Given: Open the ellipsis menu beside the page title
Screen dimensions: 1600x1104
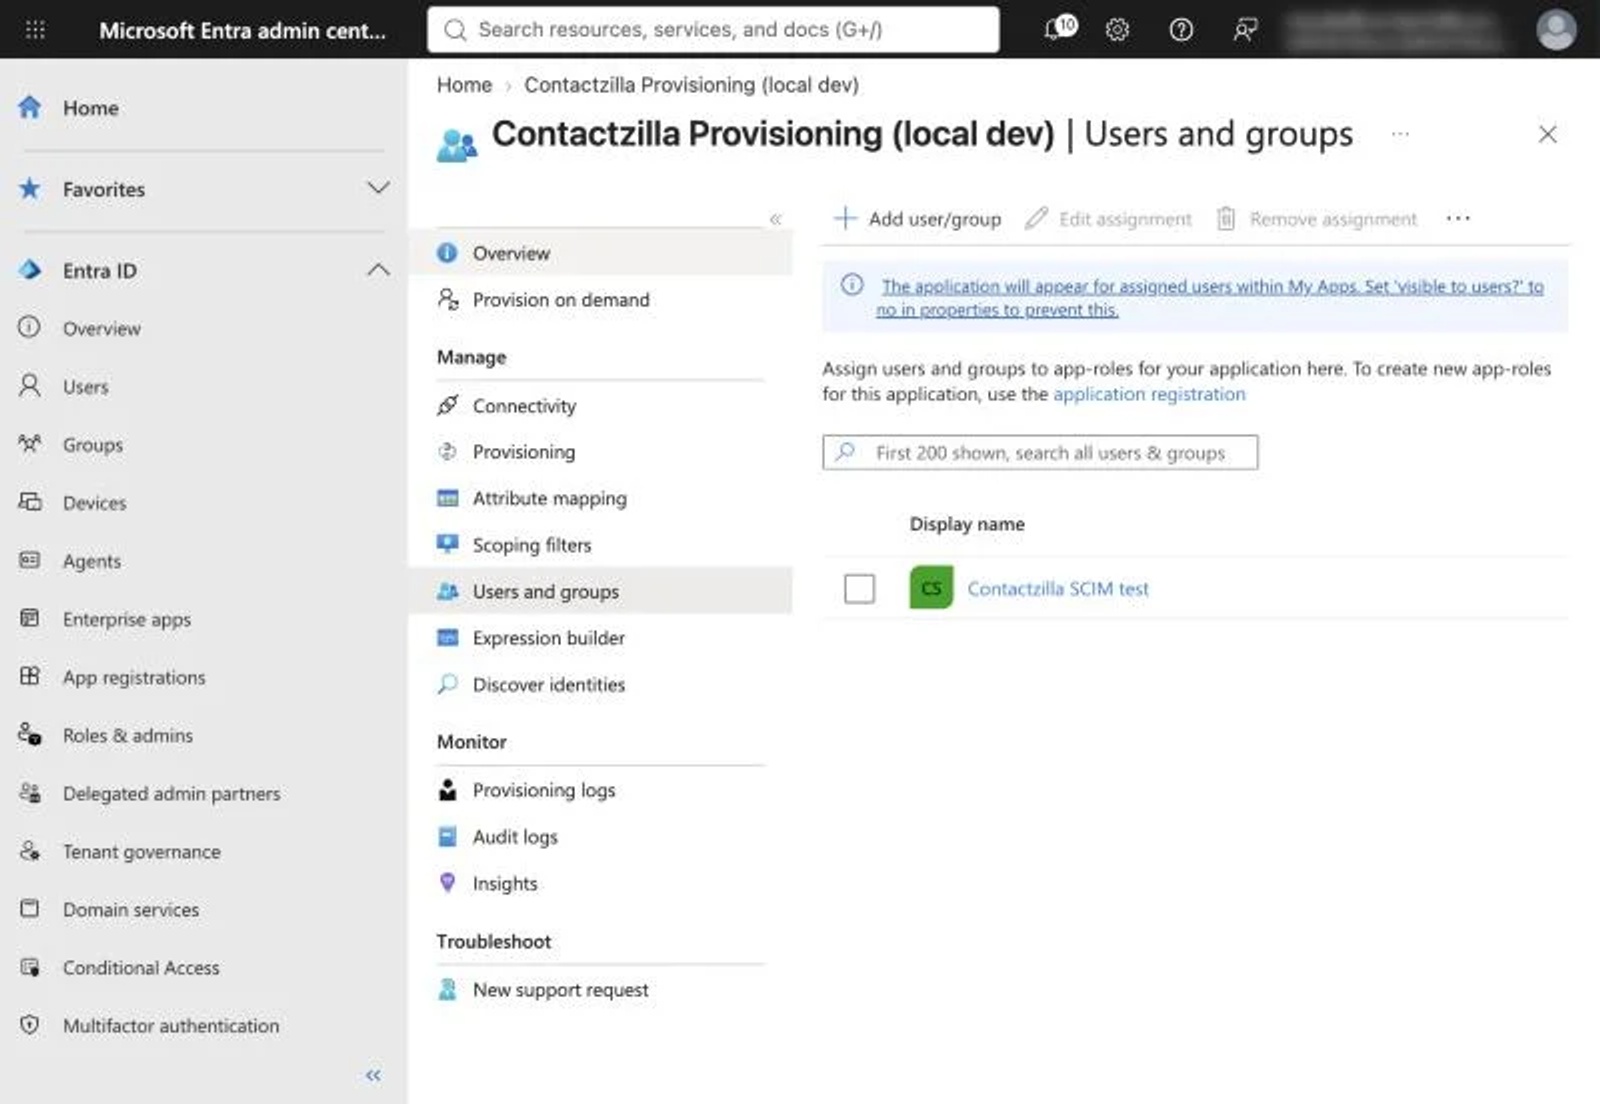Looking at the screenshot, I should pyautogui.click(x=1400, y=134).
